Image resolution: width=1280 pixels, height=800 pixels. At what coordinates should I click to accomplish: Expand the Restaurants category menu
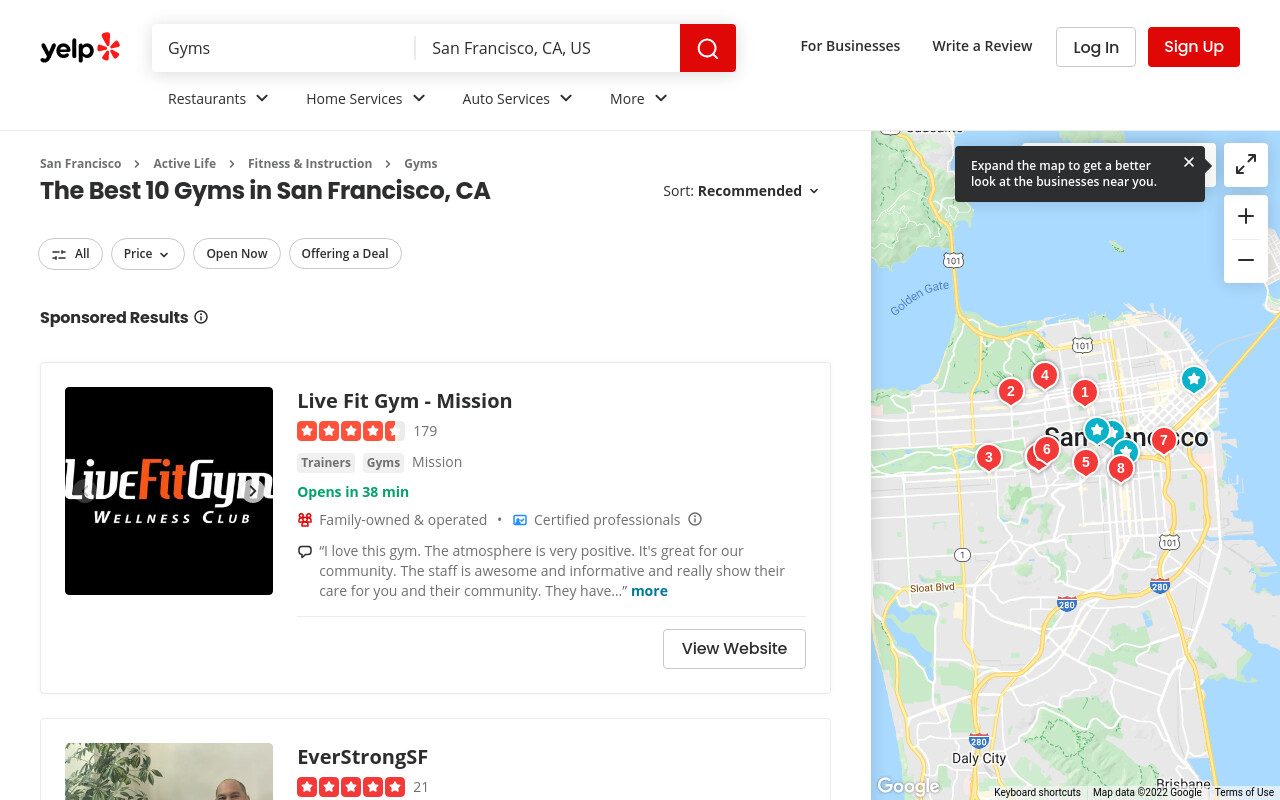coord(219,98)
